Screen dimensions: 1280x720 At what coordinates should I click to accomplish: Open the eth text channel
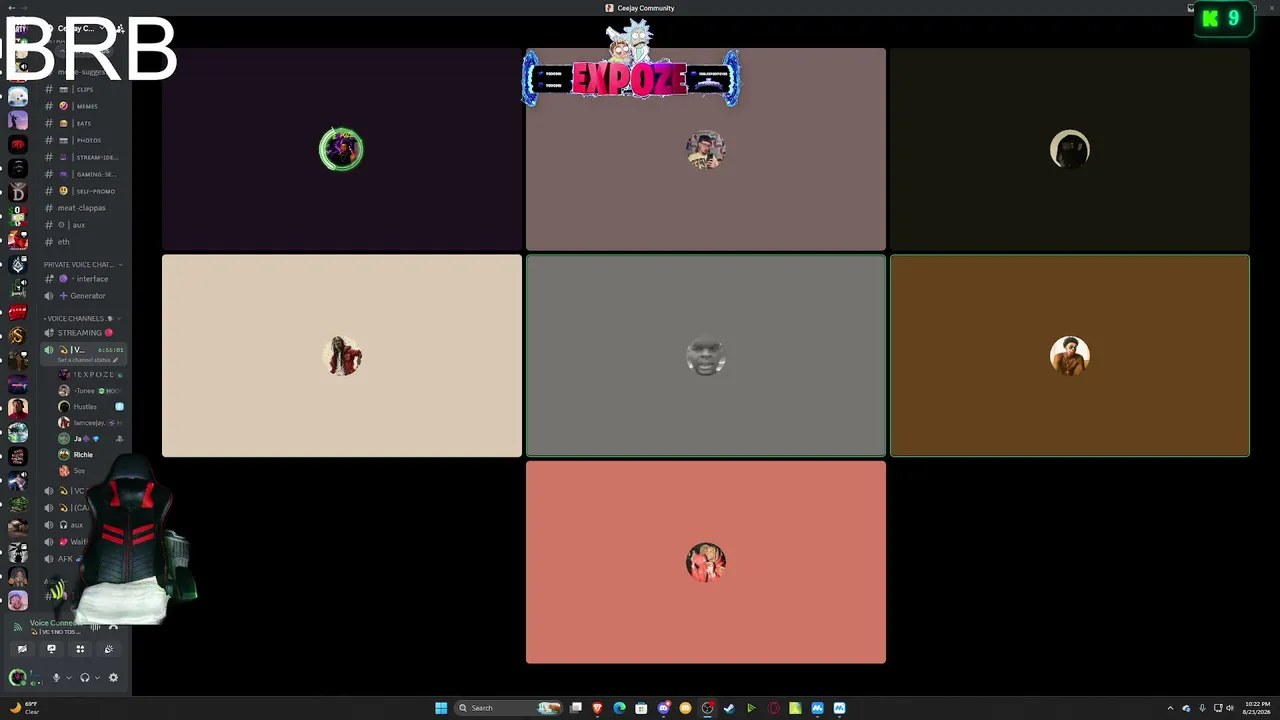click(x=85, y=242)
